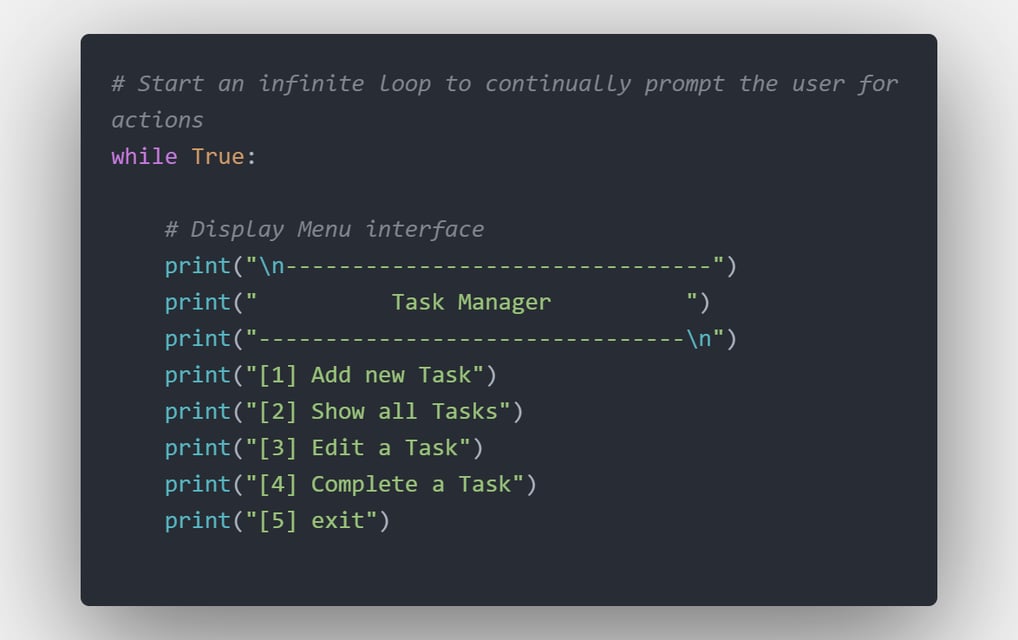Click the word 'Complete' in the menu string
This screenshot has height=640, width=1018.
tap(364, 484)
